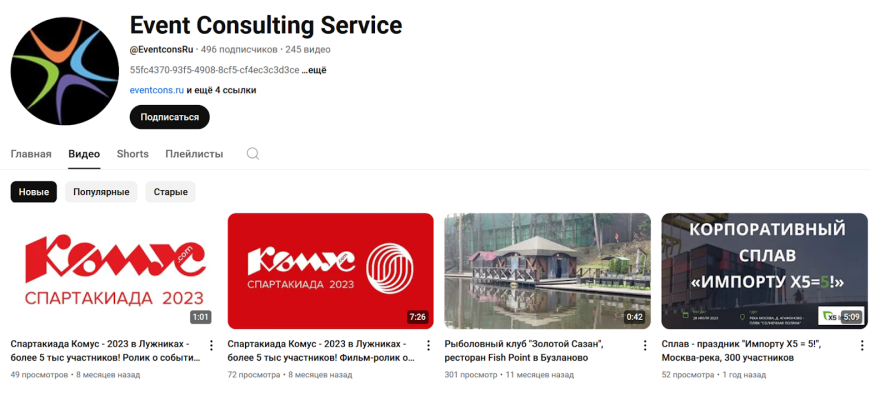
Task: Click the Подписаться subscribe button
Action: tap(170, 117)
